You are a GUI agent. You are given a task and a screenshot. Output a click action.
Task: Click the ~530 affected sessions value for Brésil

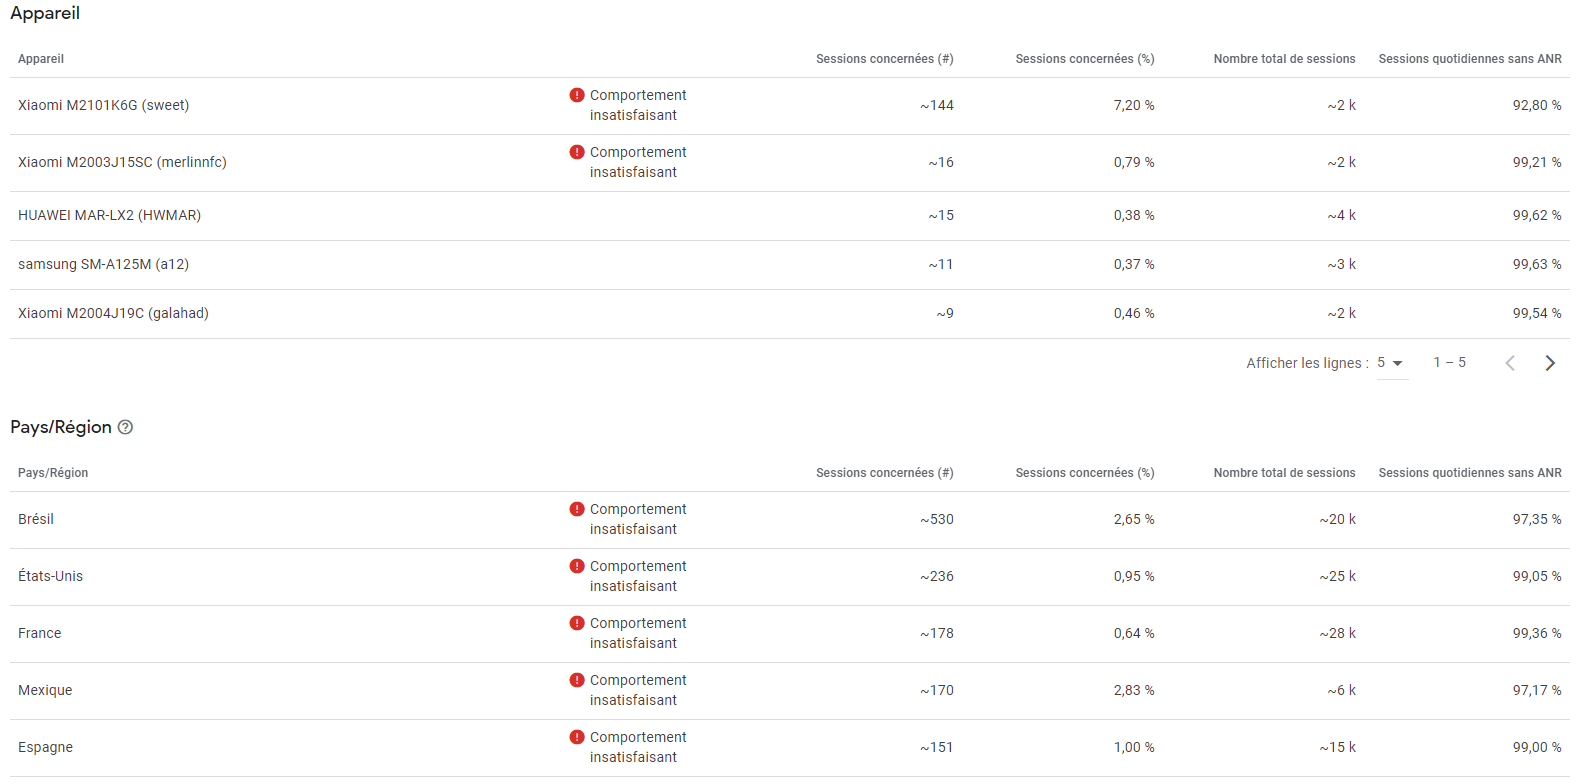936,519
